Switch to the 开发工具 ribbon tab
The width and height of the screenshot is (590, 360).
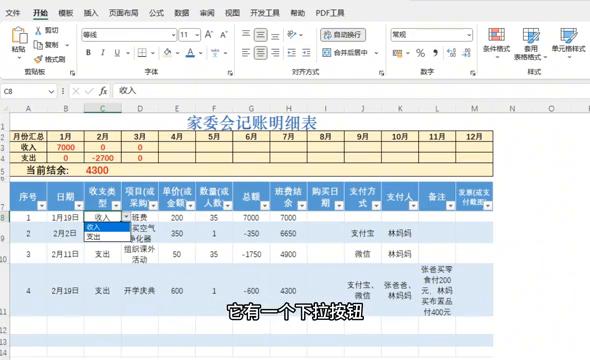[265, 13]
